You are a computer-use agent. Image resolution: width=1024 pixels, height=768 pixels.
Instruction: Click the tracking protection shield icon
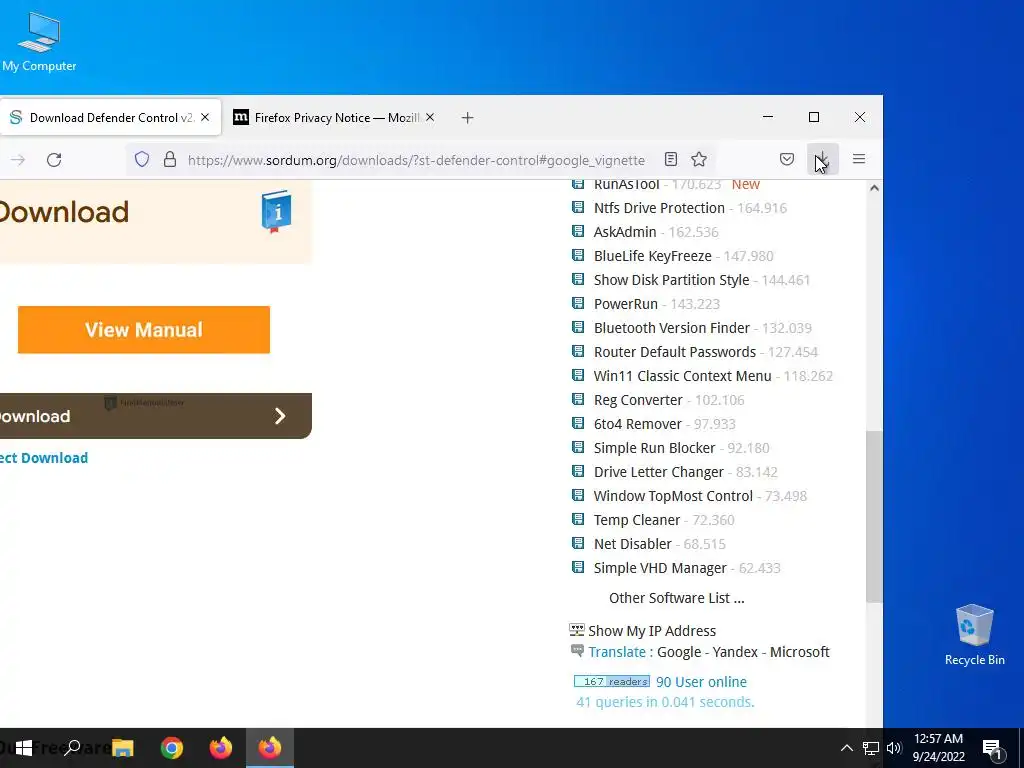pyautogui.click(x=142, y=159)
